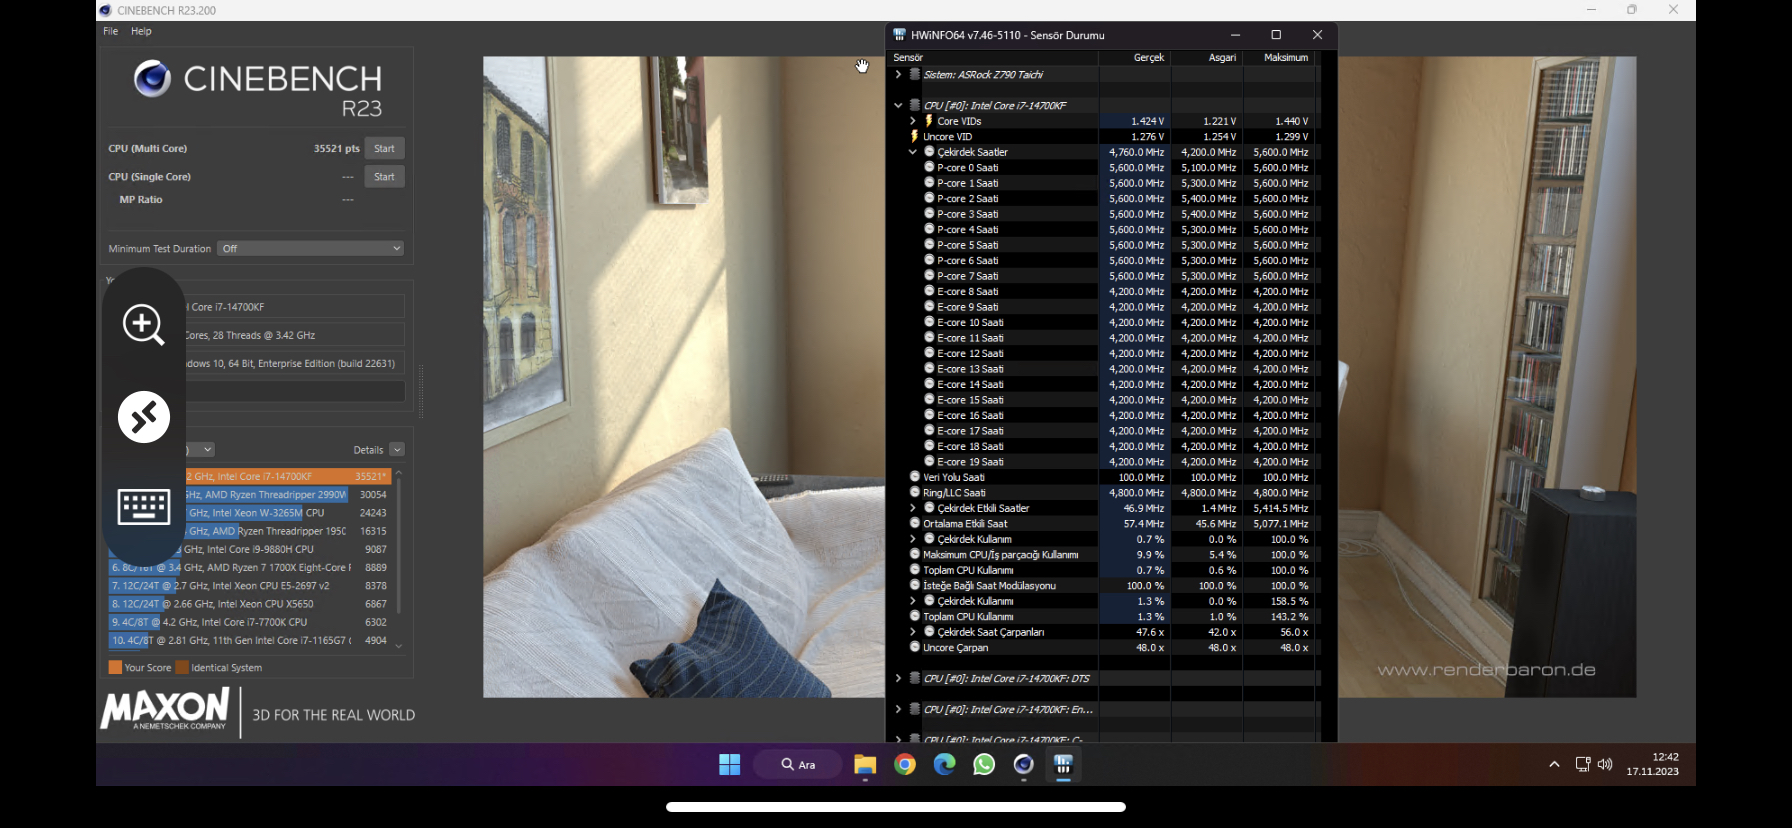Image resolution: width=1792 pixels, height=828 pixels.
Task: Click the Windows Start icon on taskbar
Action: pyautogui.click(x=730, y=765)
